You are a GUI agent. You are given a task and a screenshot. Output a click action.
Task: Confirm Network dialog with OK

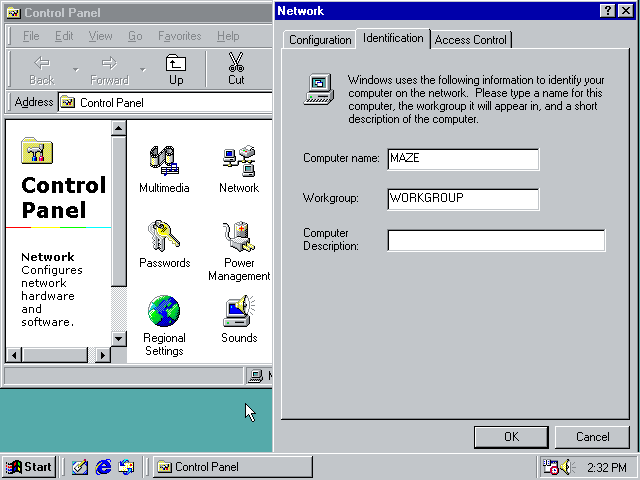coord(511,437)
